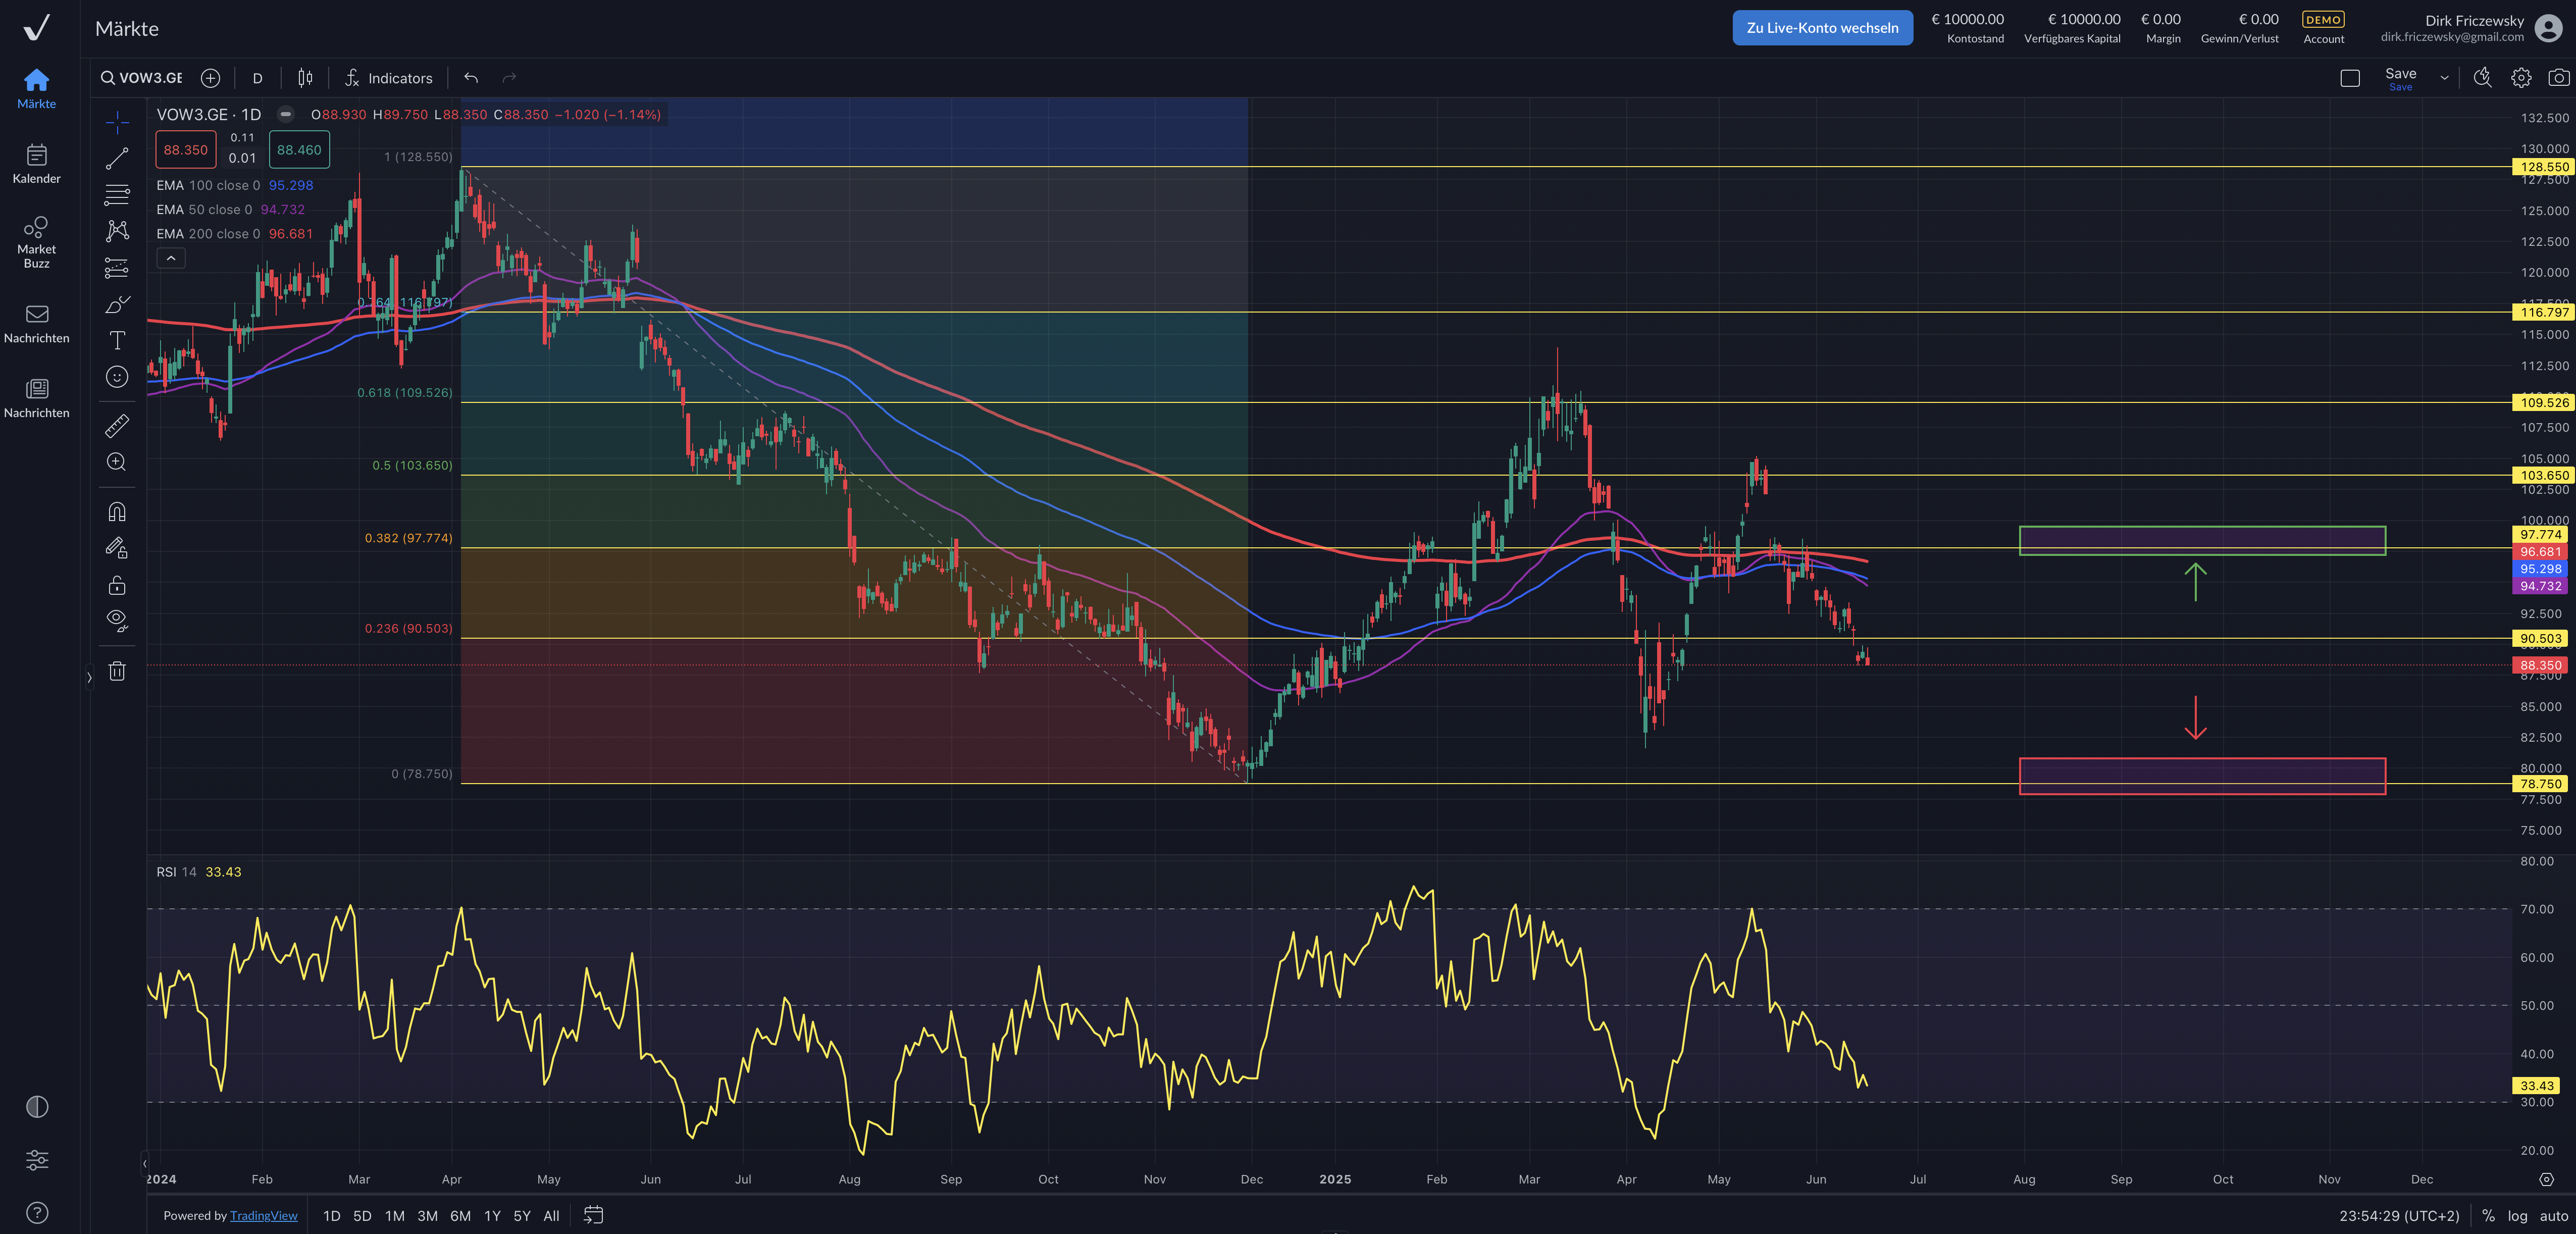Collapse the indicator legend chevron
The width and height of the screenshot is (2576, 1234).
point(171,258)
